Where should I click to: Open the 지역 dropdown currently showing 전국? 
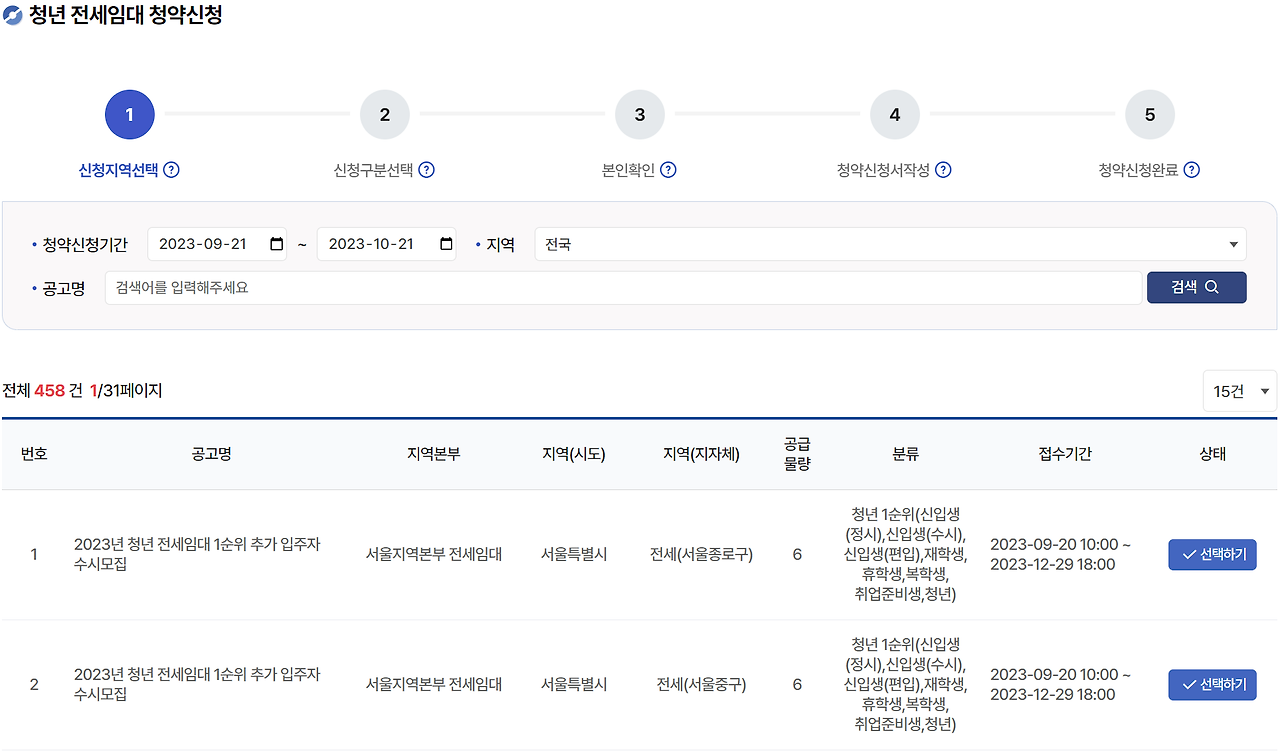coord(890,243)
